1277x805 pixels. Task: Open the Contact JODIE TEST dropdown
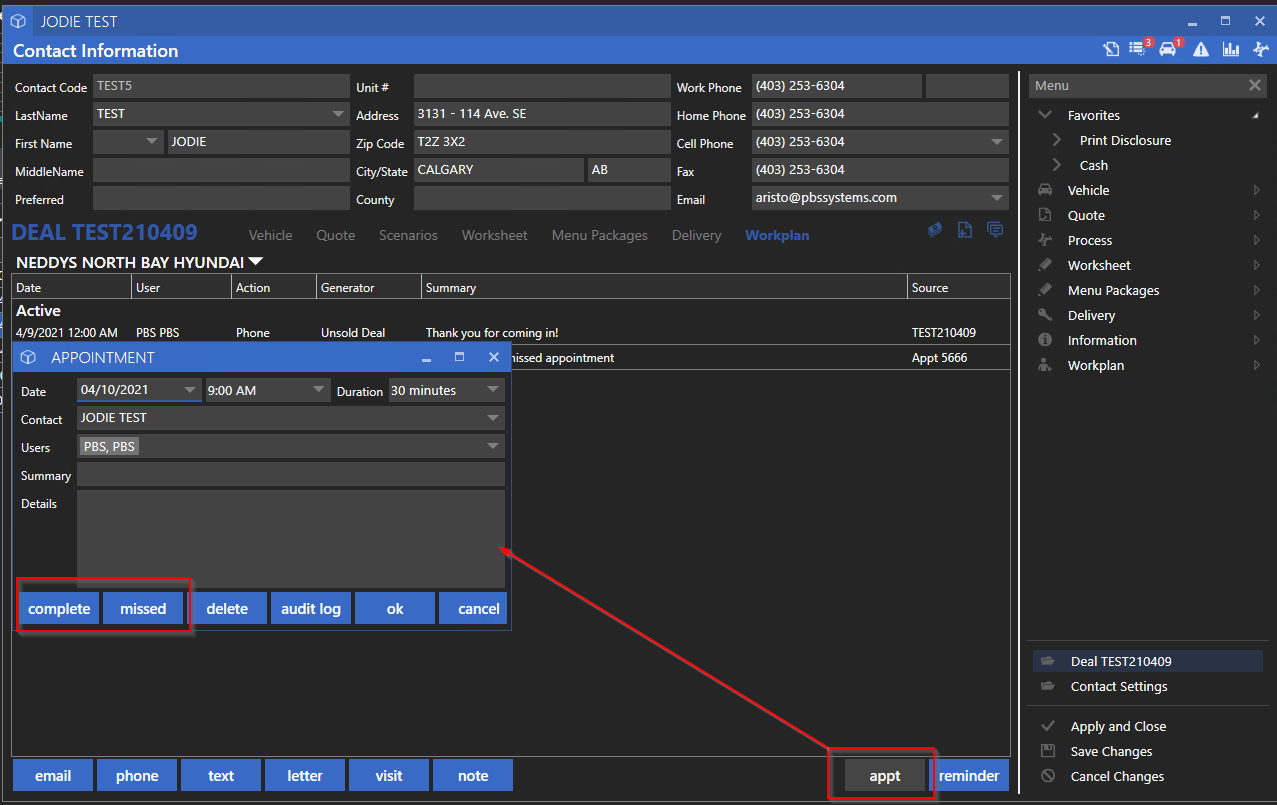493,418
